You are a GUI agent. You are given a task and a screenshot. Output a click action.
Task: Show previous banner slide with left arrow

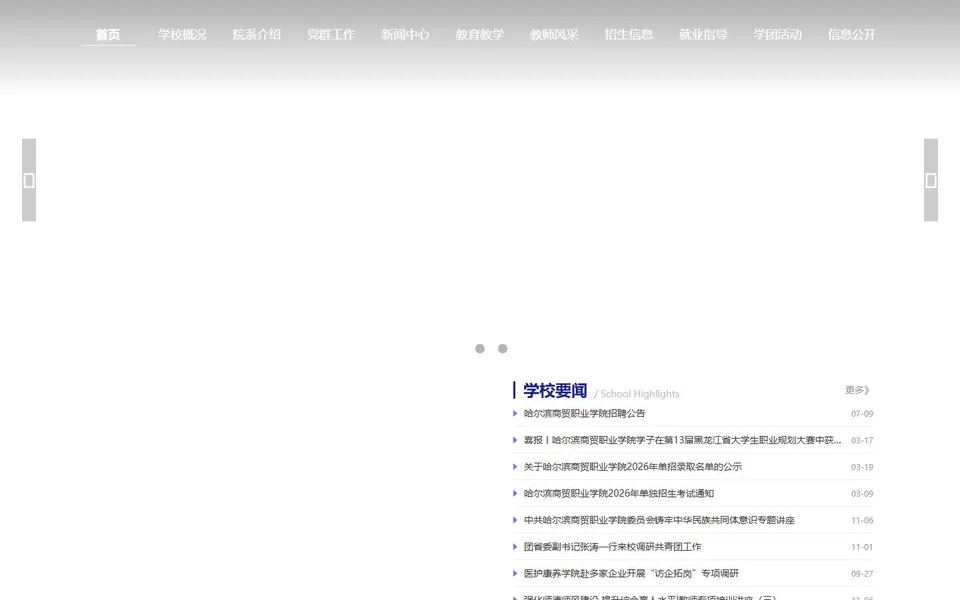(29, 180)
